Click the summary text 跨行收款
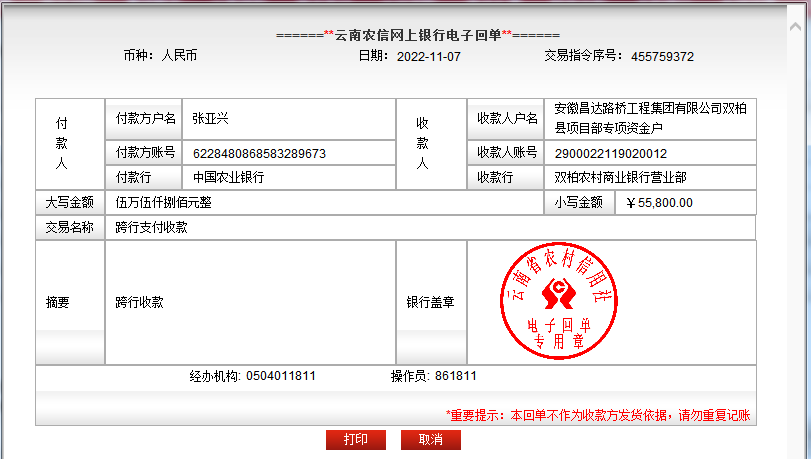Viewport: 811px width, 459px height. (139, 302)
